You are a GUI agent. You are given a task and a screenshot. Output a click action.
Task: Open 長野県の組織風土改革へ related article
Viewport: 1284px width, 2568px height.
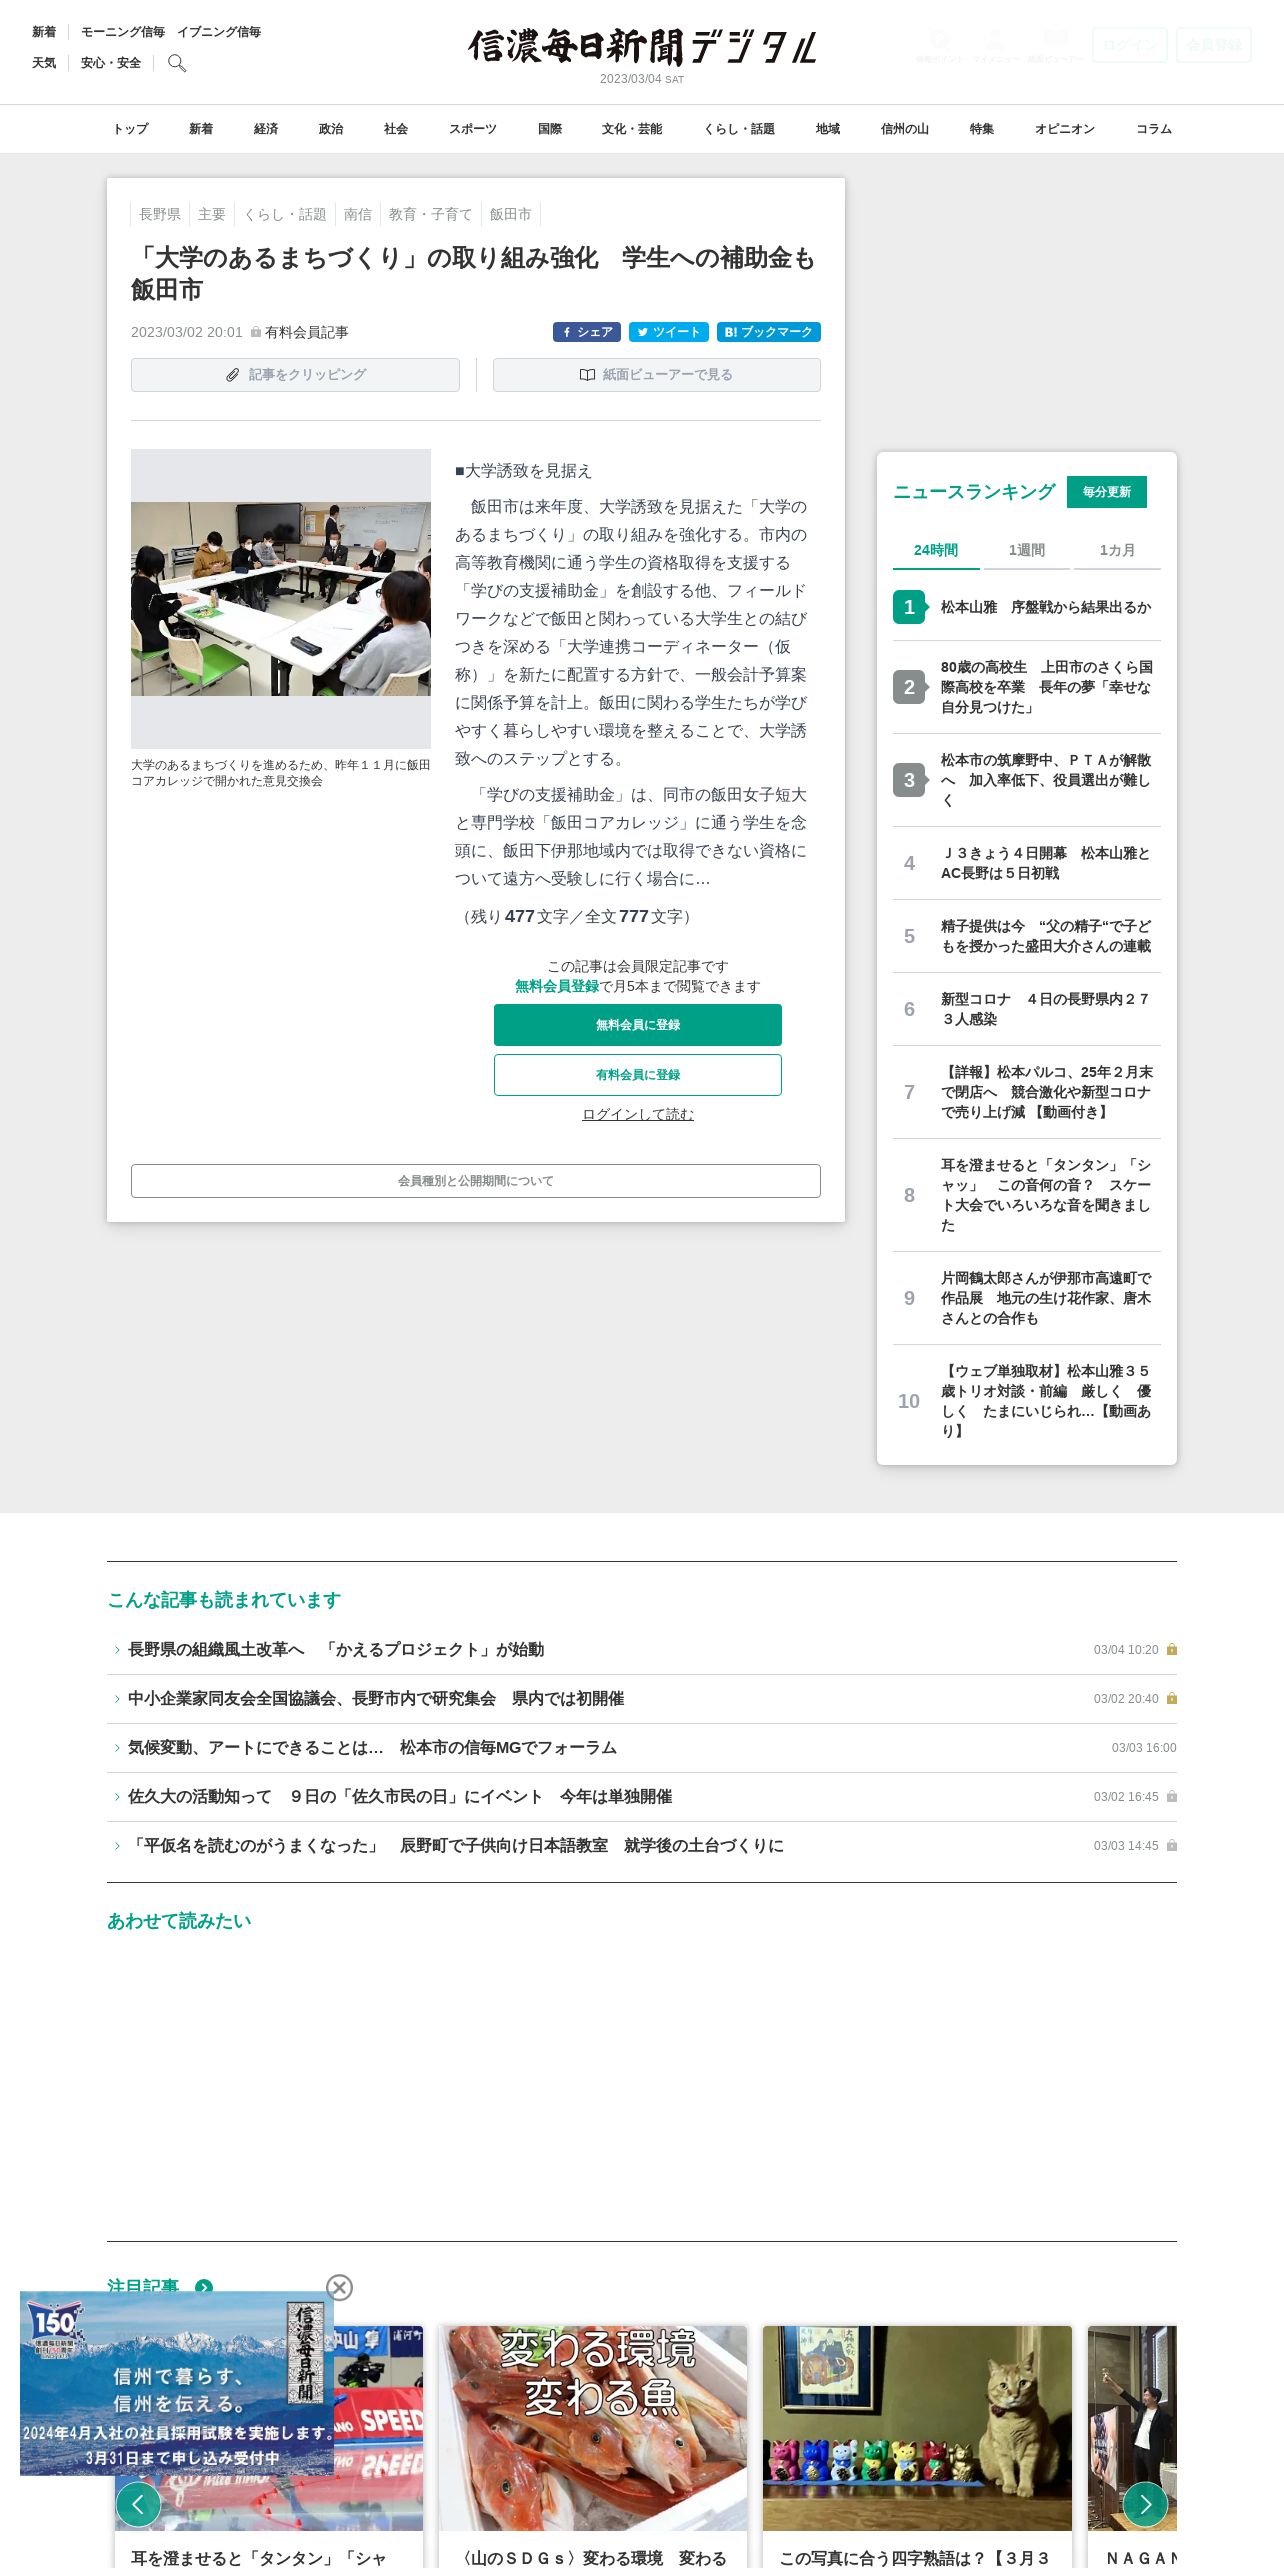pyautogui.click(x=336, y=1650)
